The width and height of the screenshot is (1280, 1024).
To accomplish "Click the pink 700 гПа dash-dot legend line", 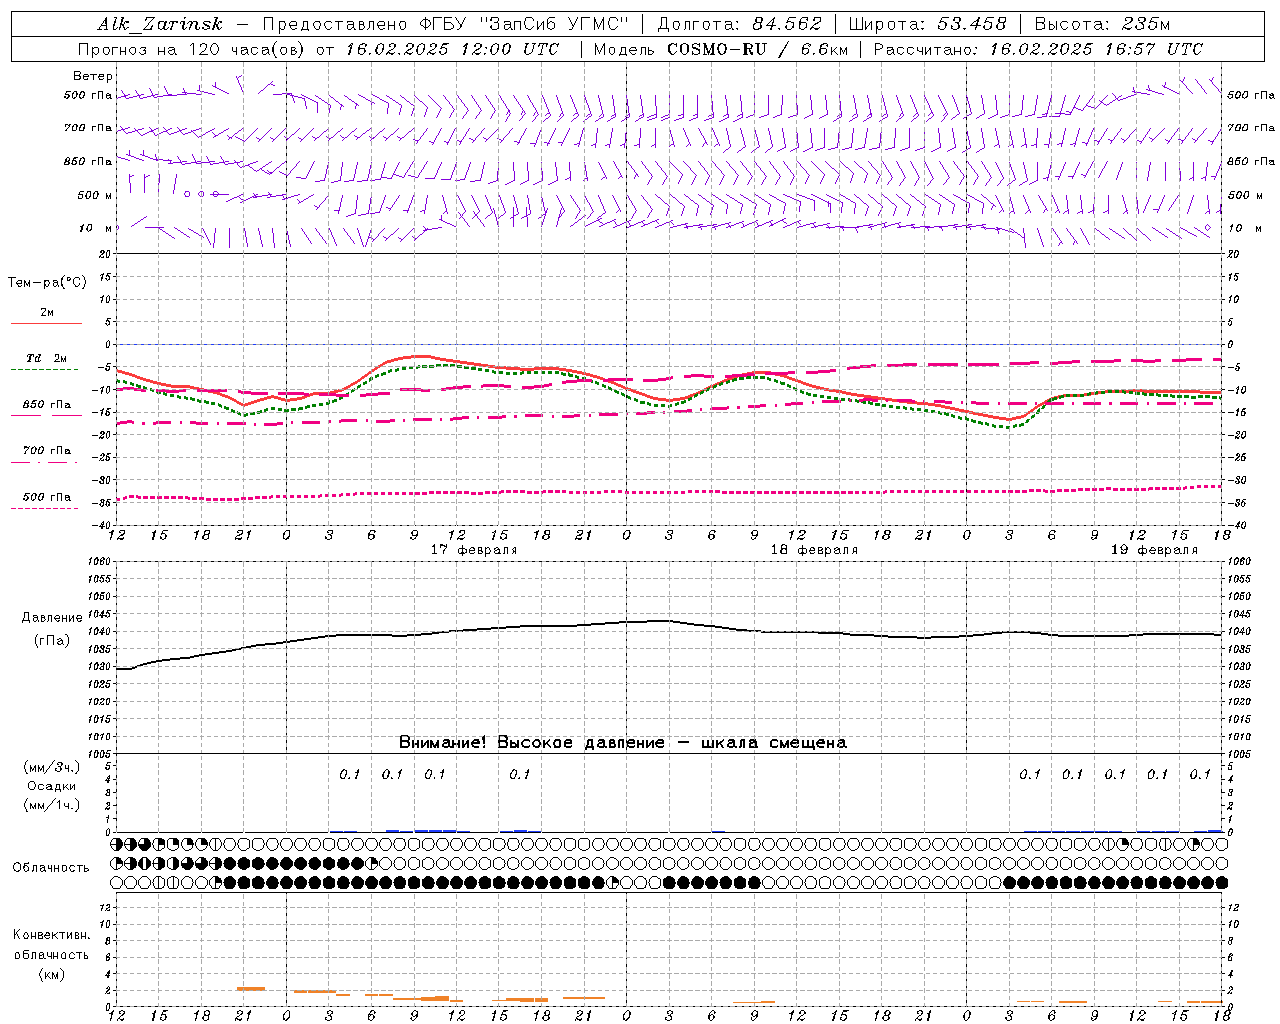I will (x=44, y=462).
